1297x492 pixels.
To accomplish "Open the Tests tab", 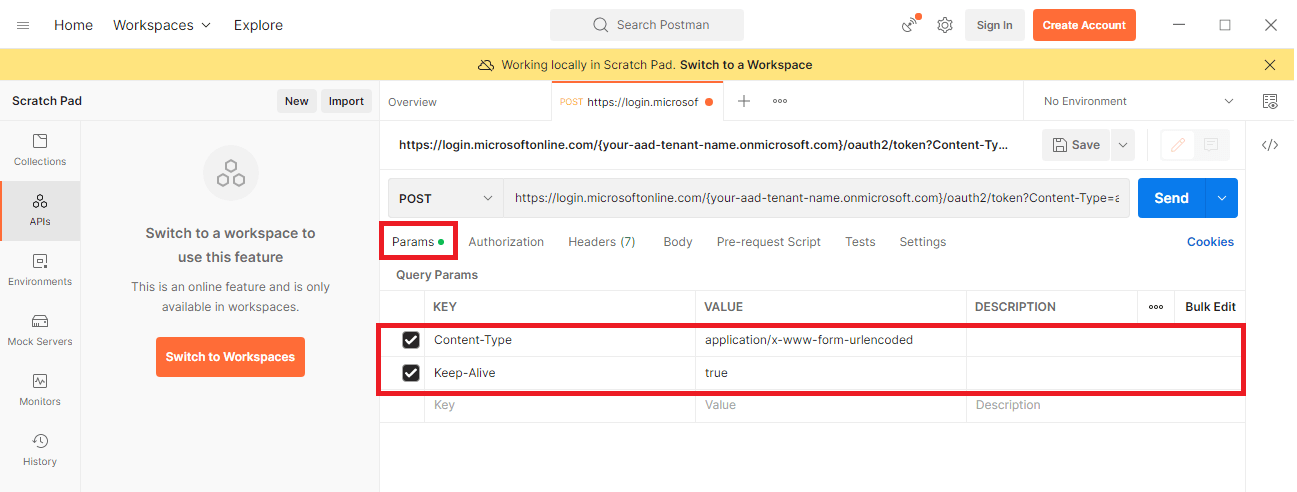I will [860, 242].
